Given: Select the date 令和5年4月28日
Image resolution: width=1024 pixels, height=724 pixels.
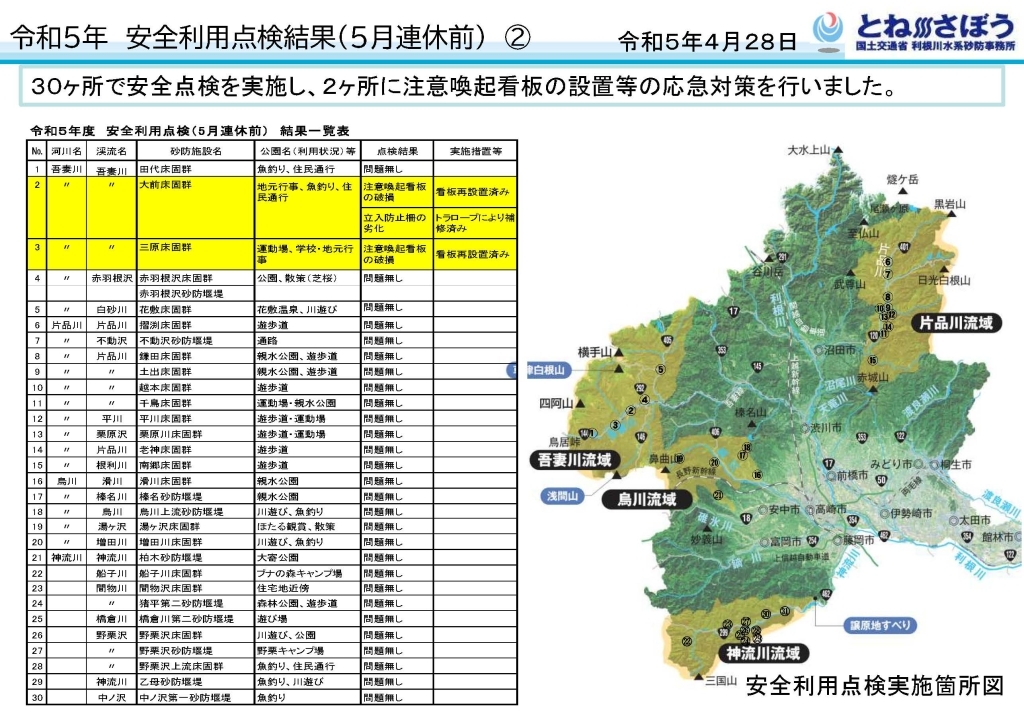Looking at the screenshot, I should 707,42.
